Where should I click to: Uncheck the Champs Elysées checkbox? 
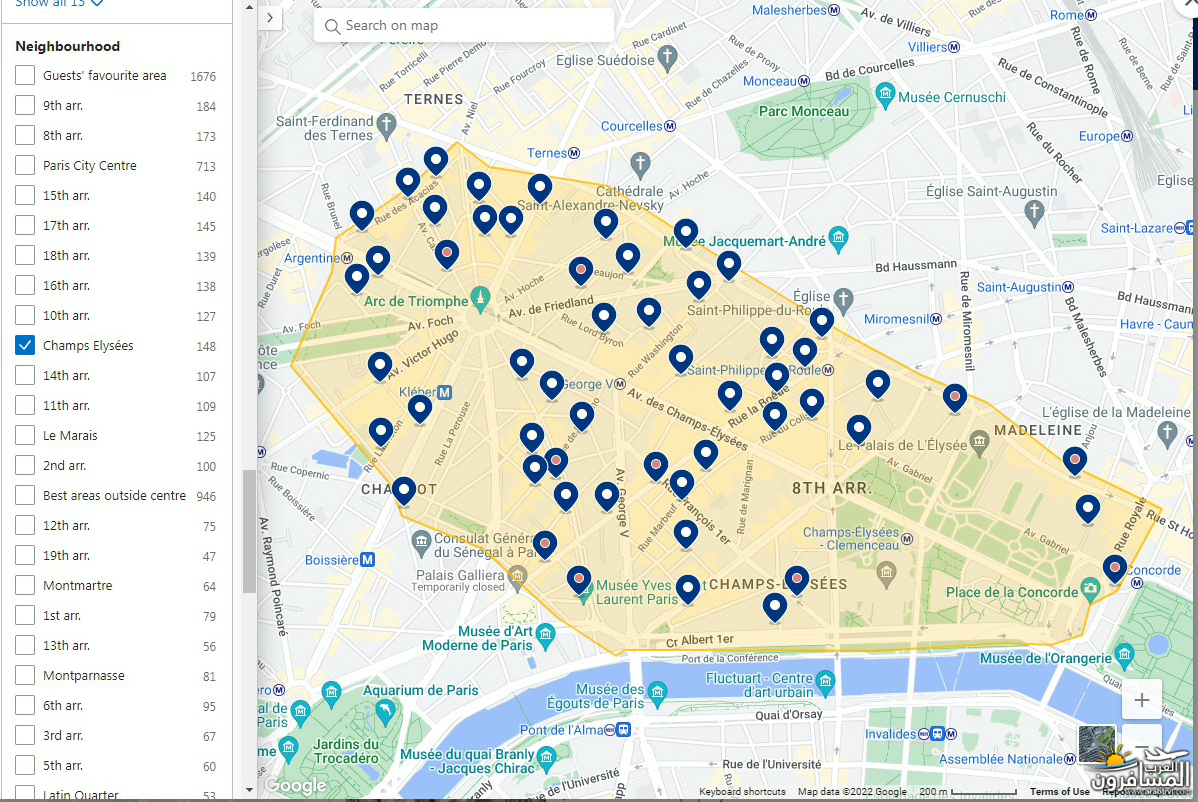[x=25, y=345]
